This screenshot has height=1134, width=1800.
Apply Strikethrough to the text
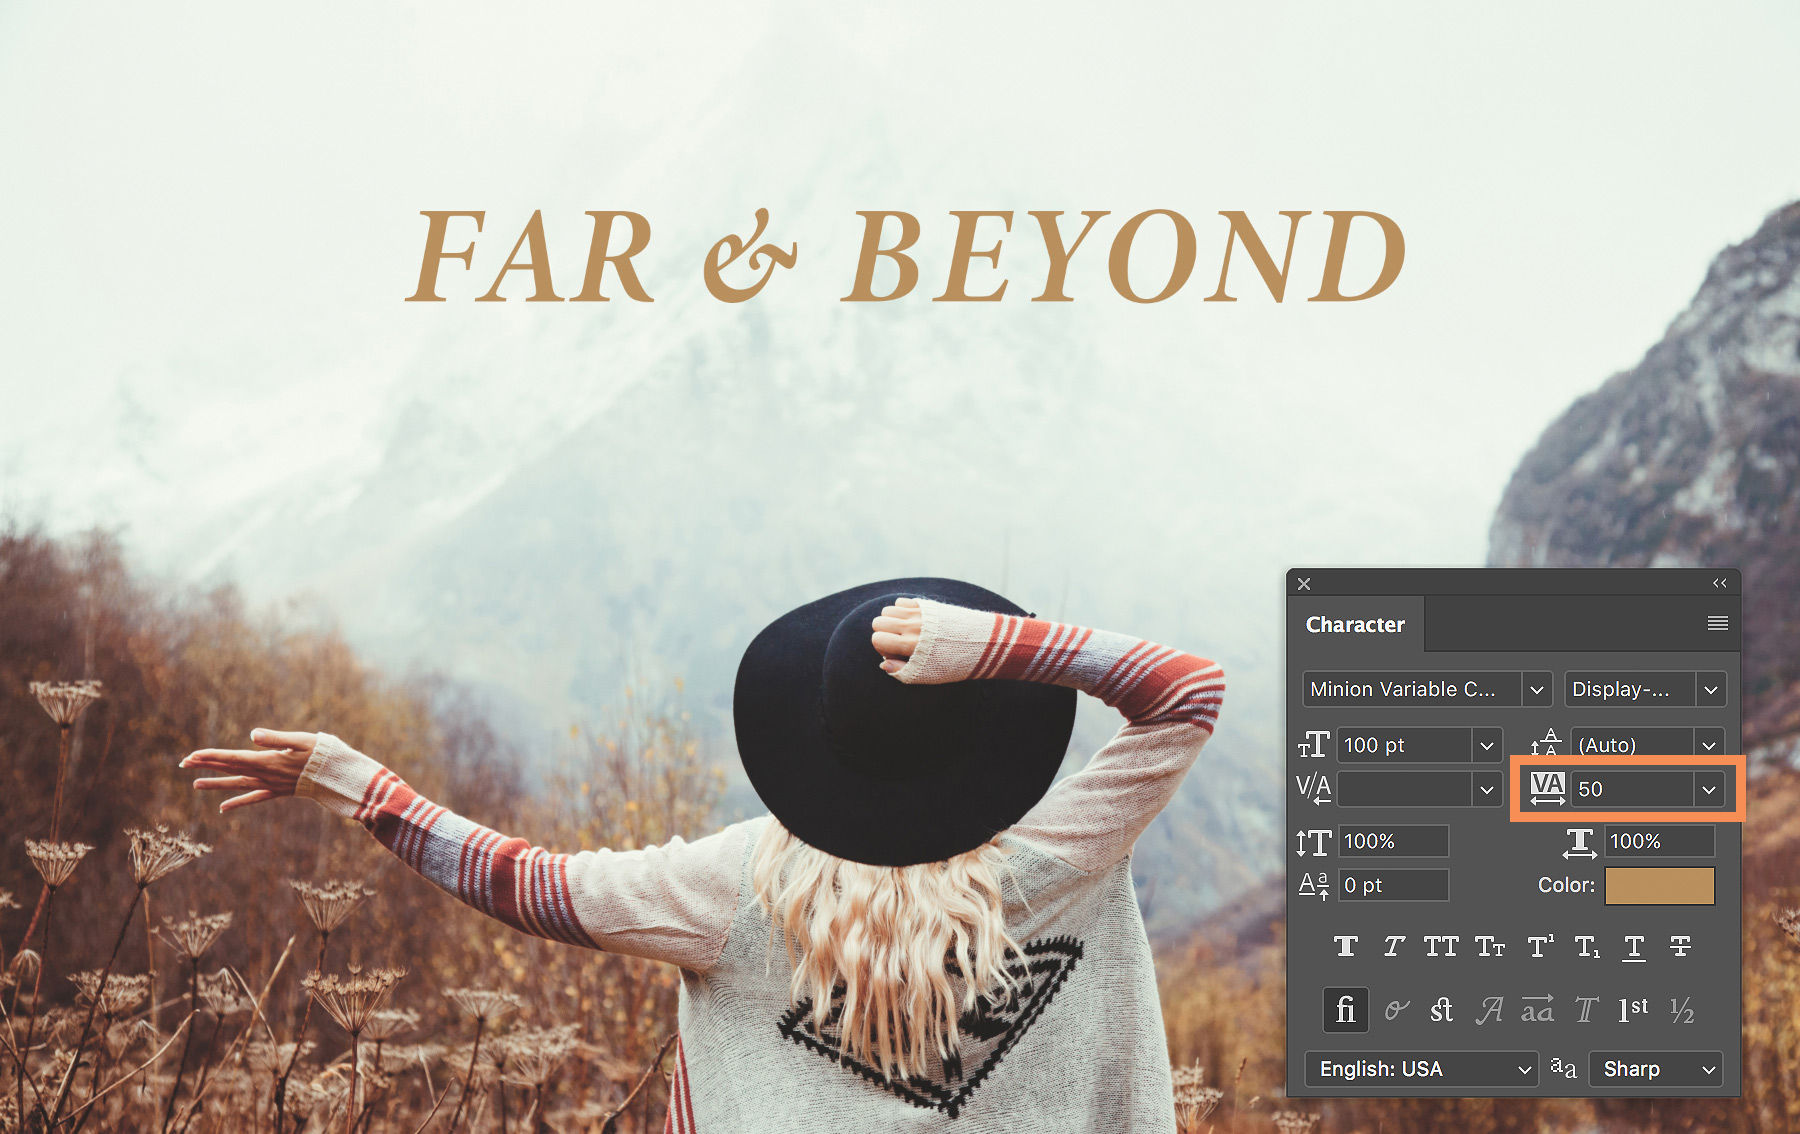(1681, 946)
